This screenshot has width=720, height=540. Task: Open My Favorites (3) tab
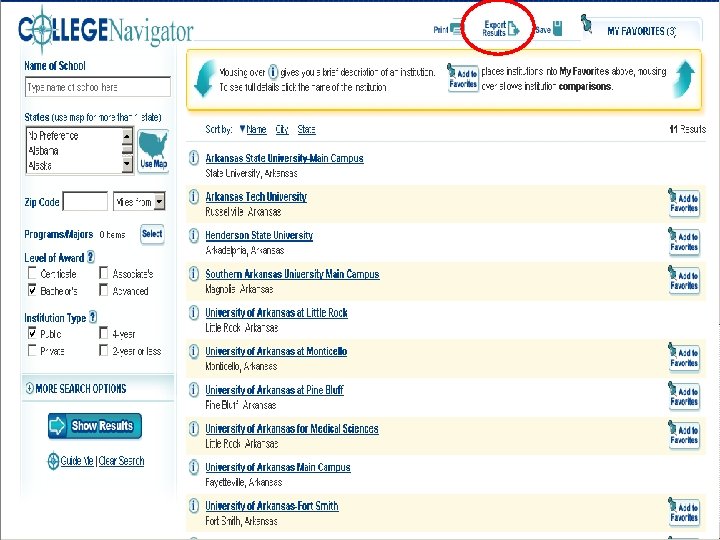641,31
